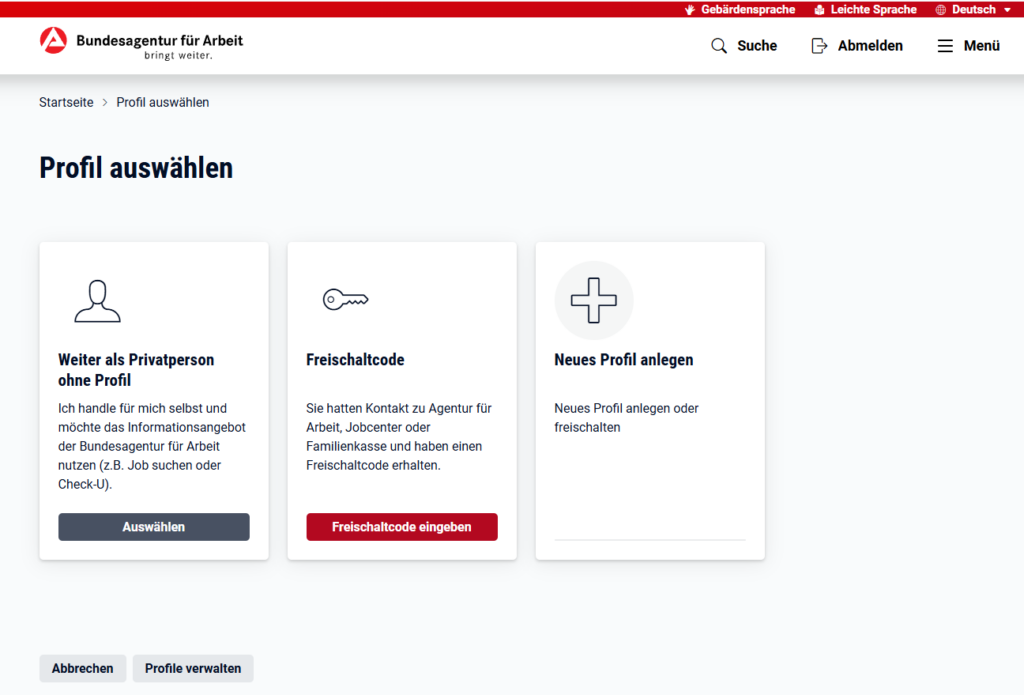
Task: Expand the Deutsch language dropdown arrow
Action: point(1007,10)
